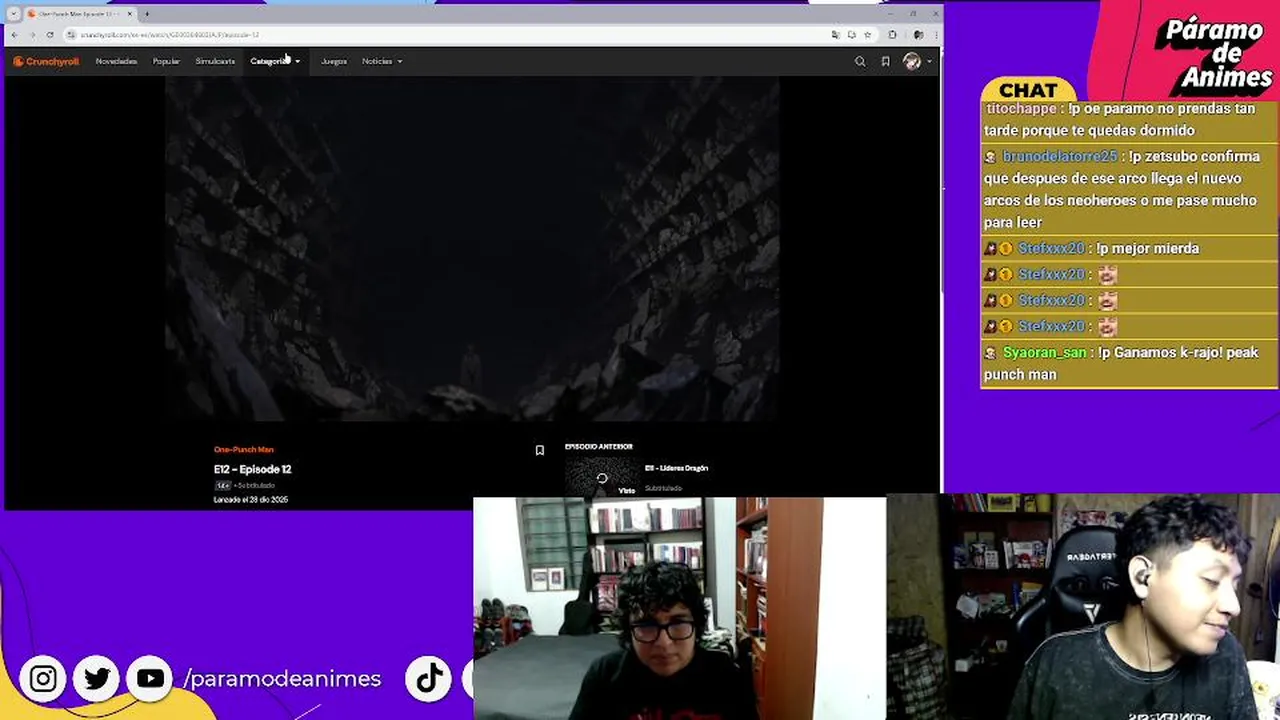Click the CHAT header label
1280x720 pixels.
pyautogui.click(x=1027, y=90)
